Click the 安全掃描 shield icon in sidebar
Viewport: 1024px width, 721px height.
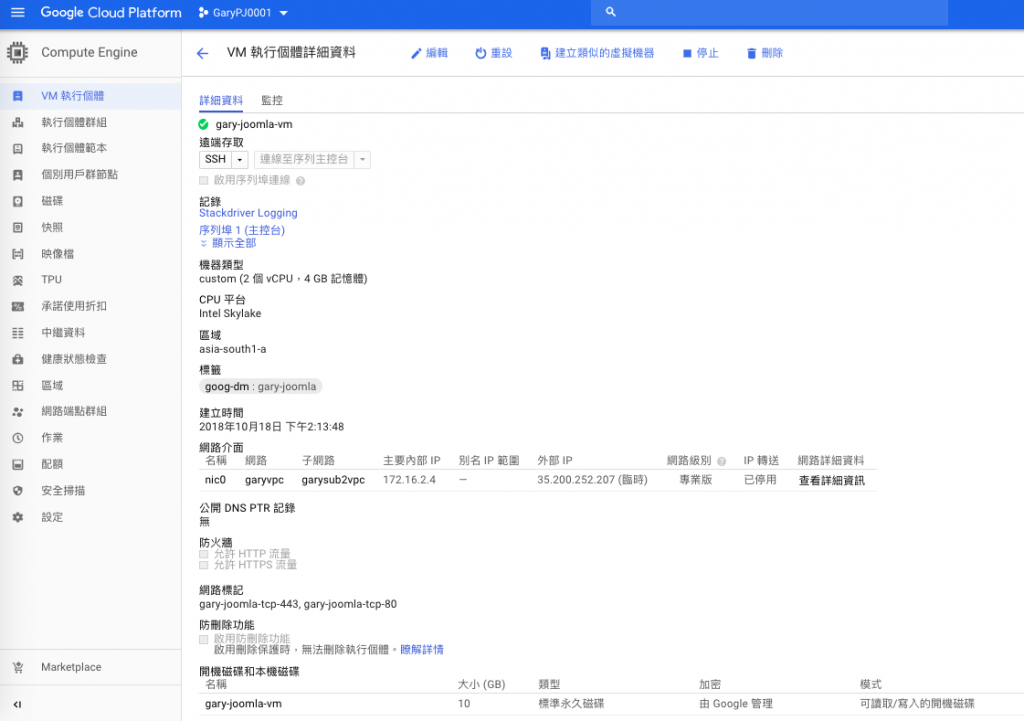click(18, 490)
